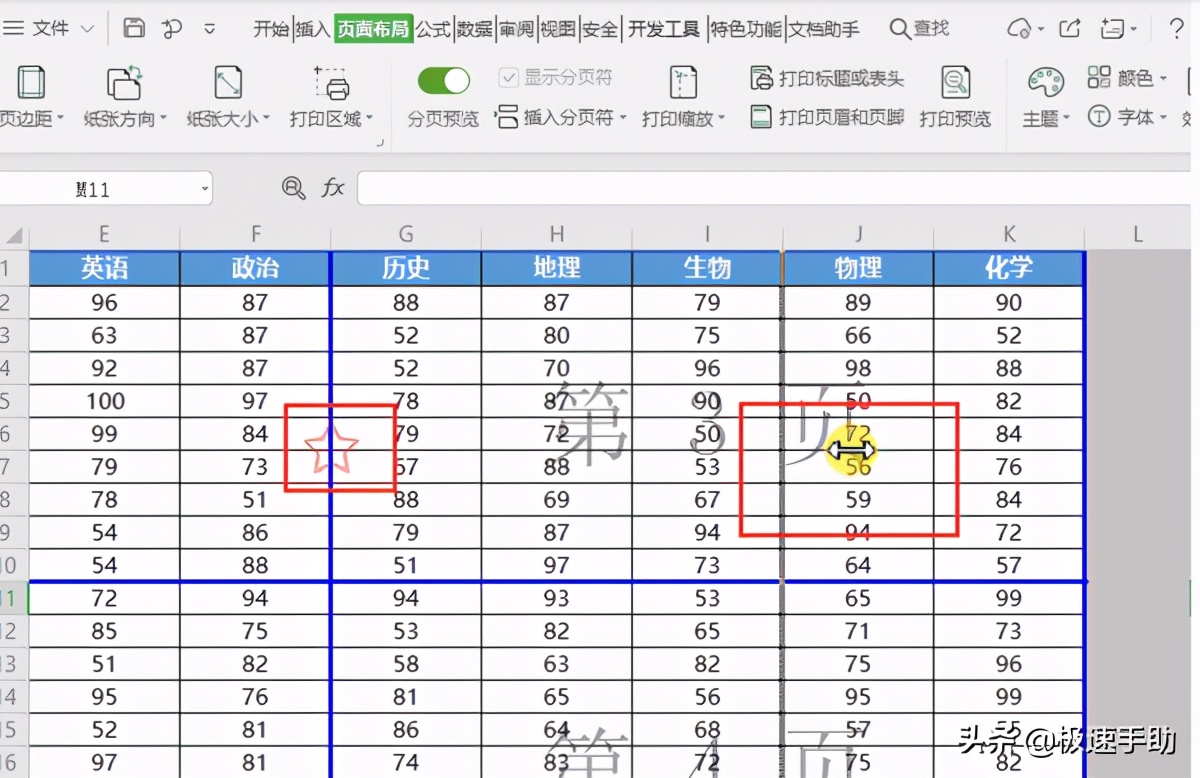Image resolution: width=1200 pixels, height=778 pixels.
Task: Click the help question mark icon
Action: (1177, 28)
